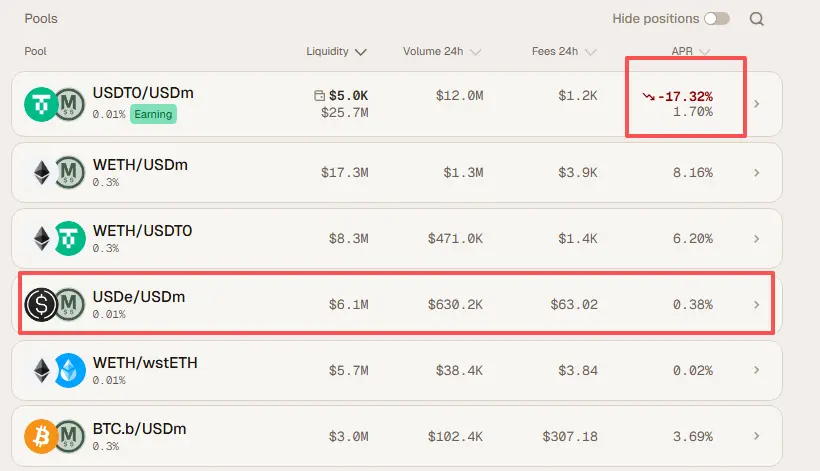
Task: Click the position icon beside $5.0K
Action: coord(319,96)
